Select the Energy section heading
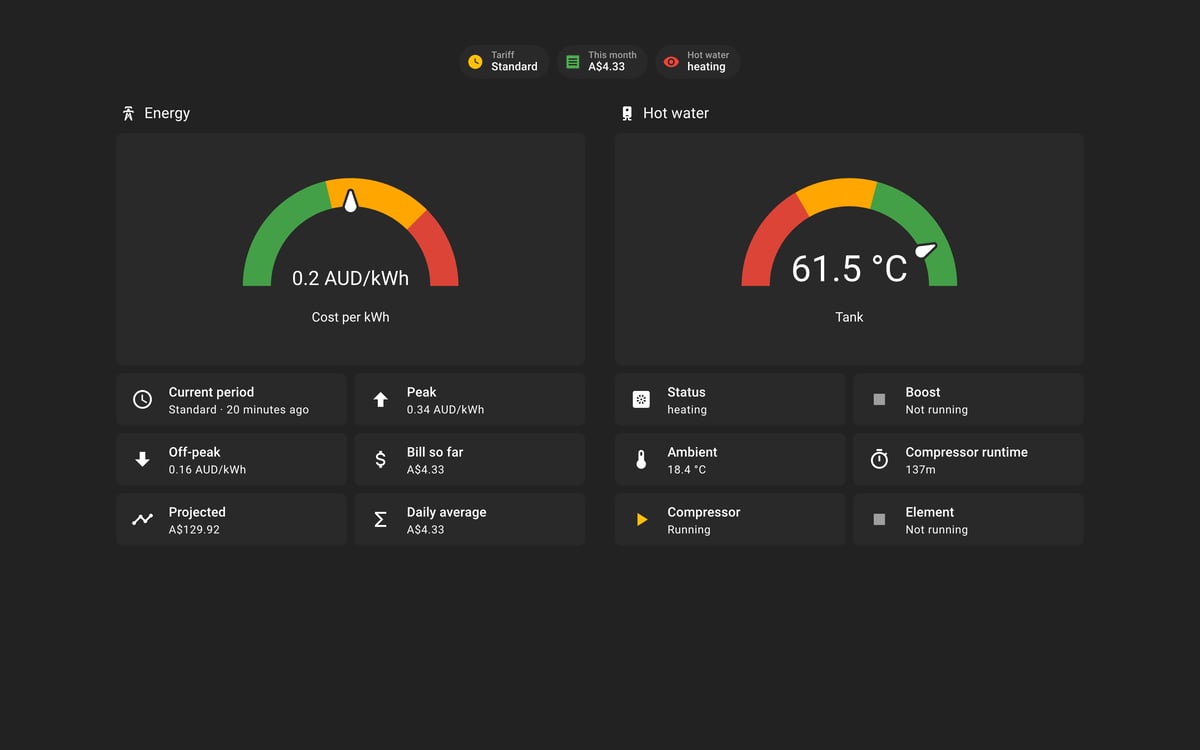 click(x=167, y=113)
